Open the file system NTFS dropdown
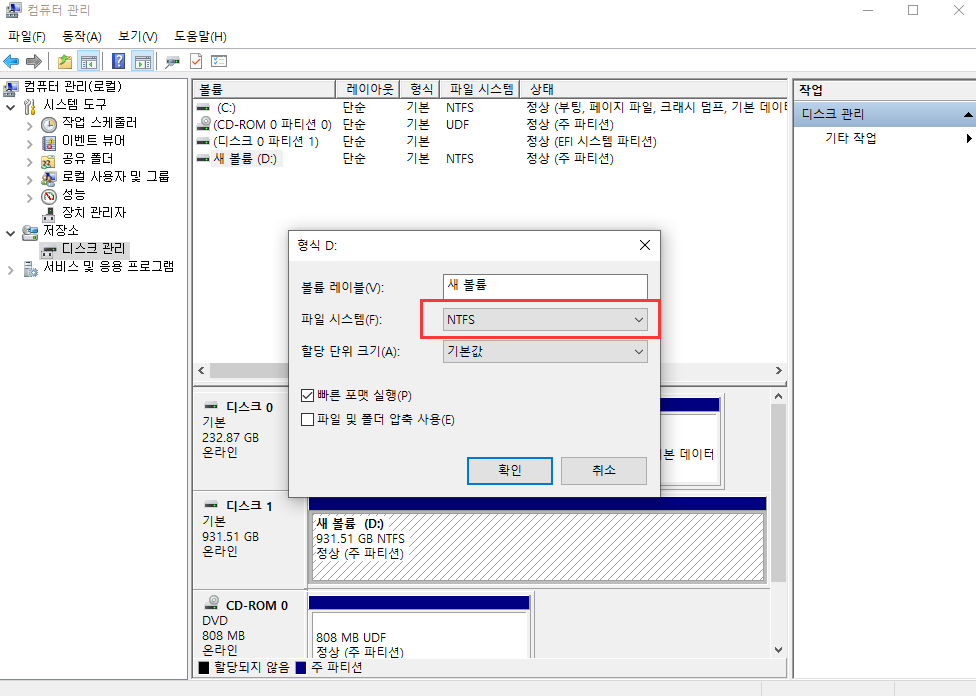The width and height of the screenshot is (976, 696). [545, 319]
